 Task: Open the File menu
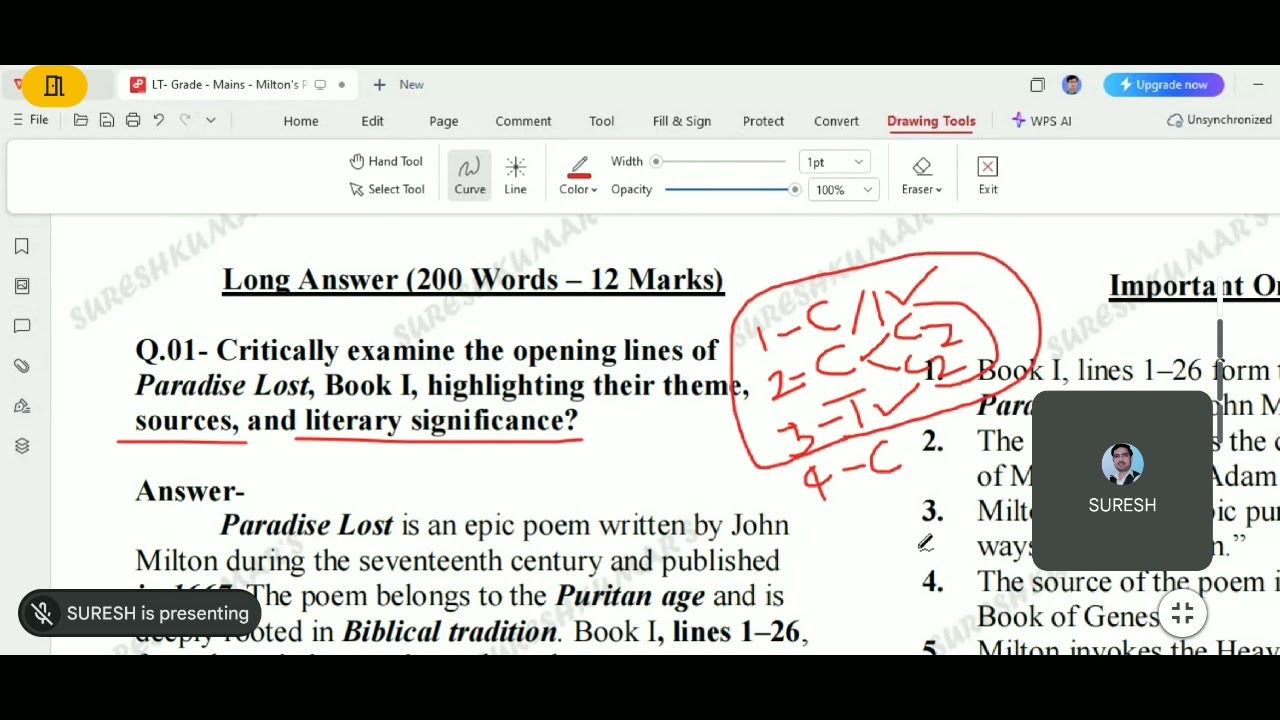31,120
